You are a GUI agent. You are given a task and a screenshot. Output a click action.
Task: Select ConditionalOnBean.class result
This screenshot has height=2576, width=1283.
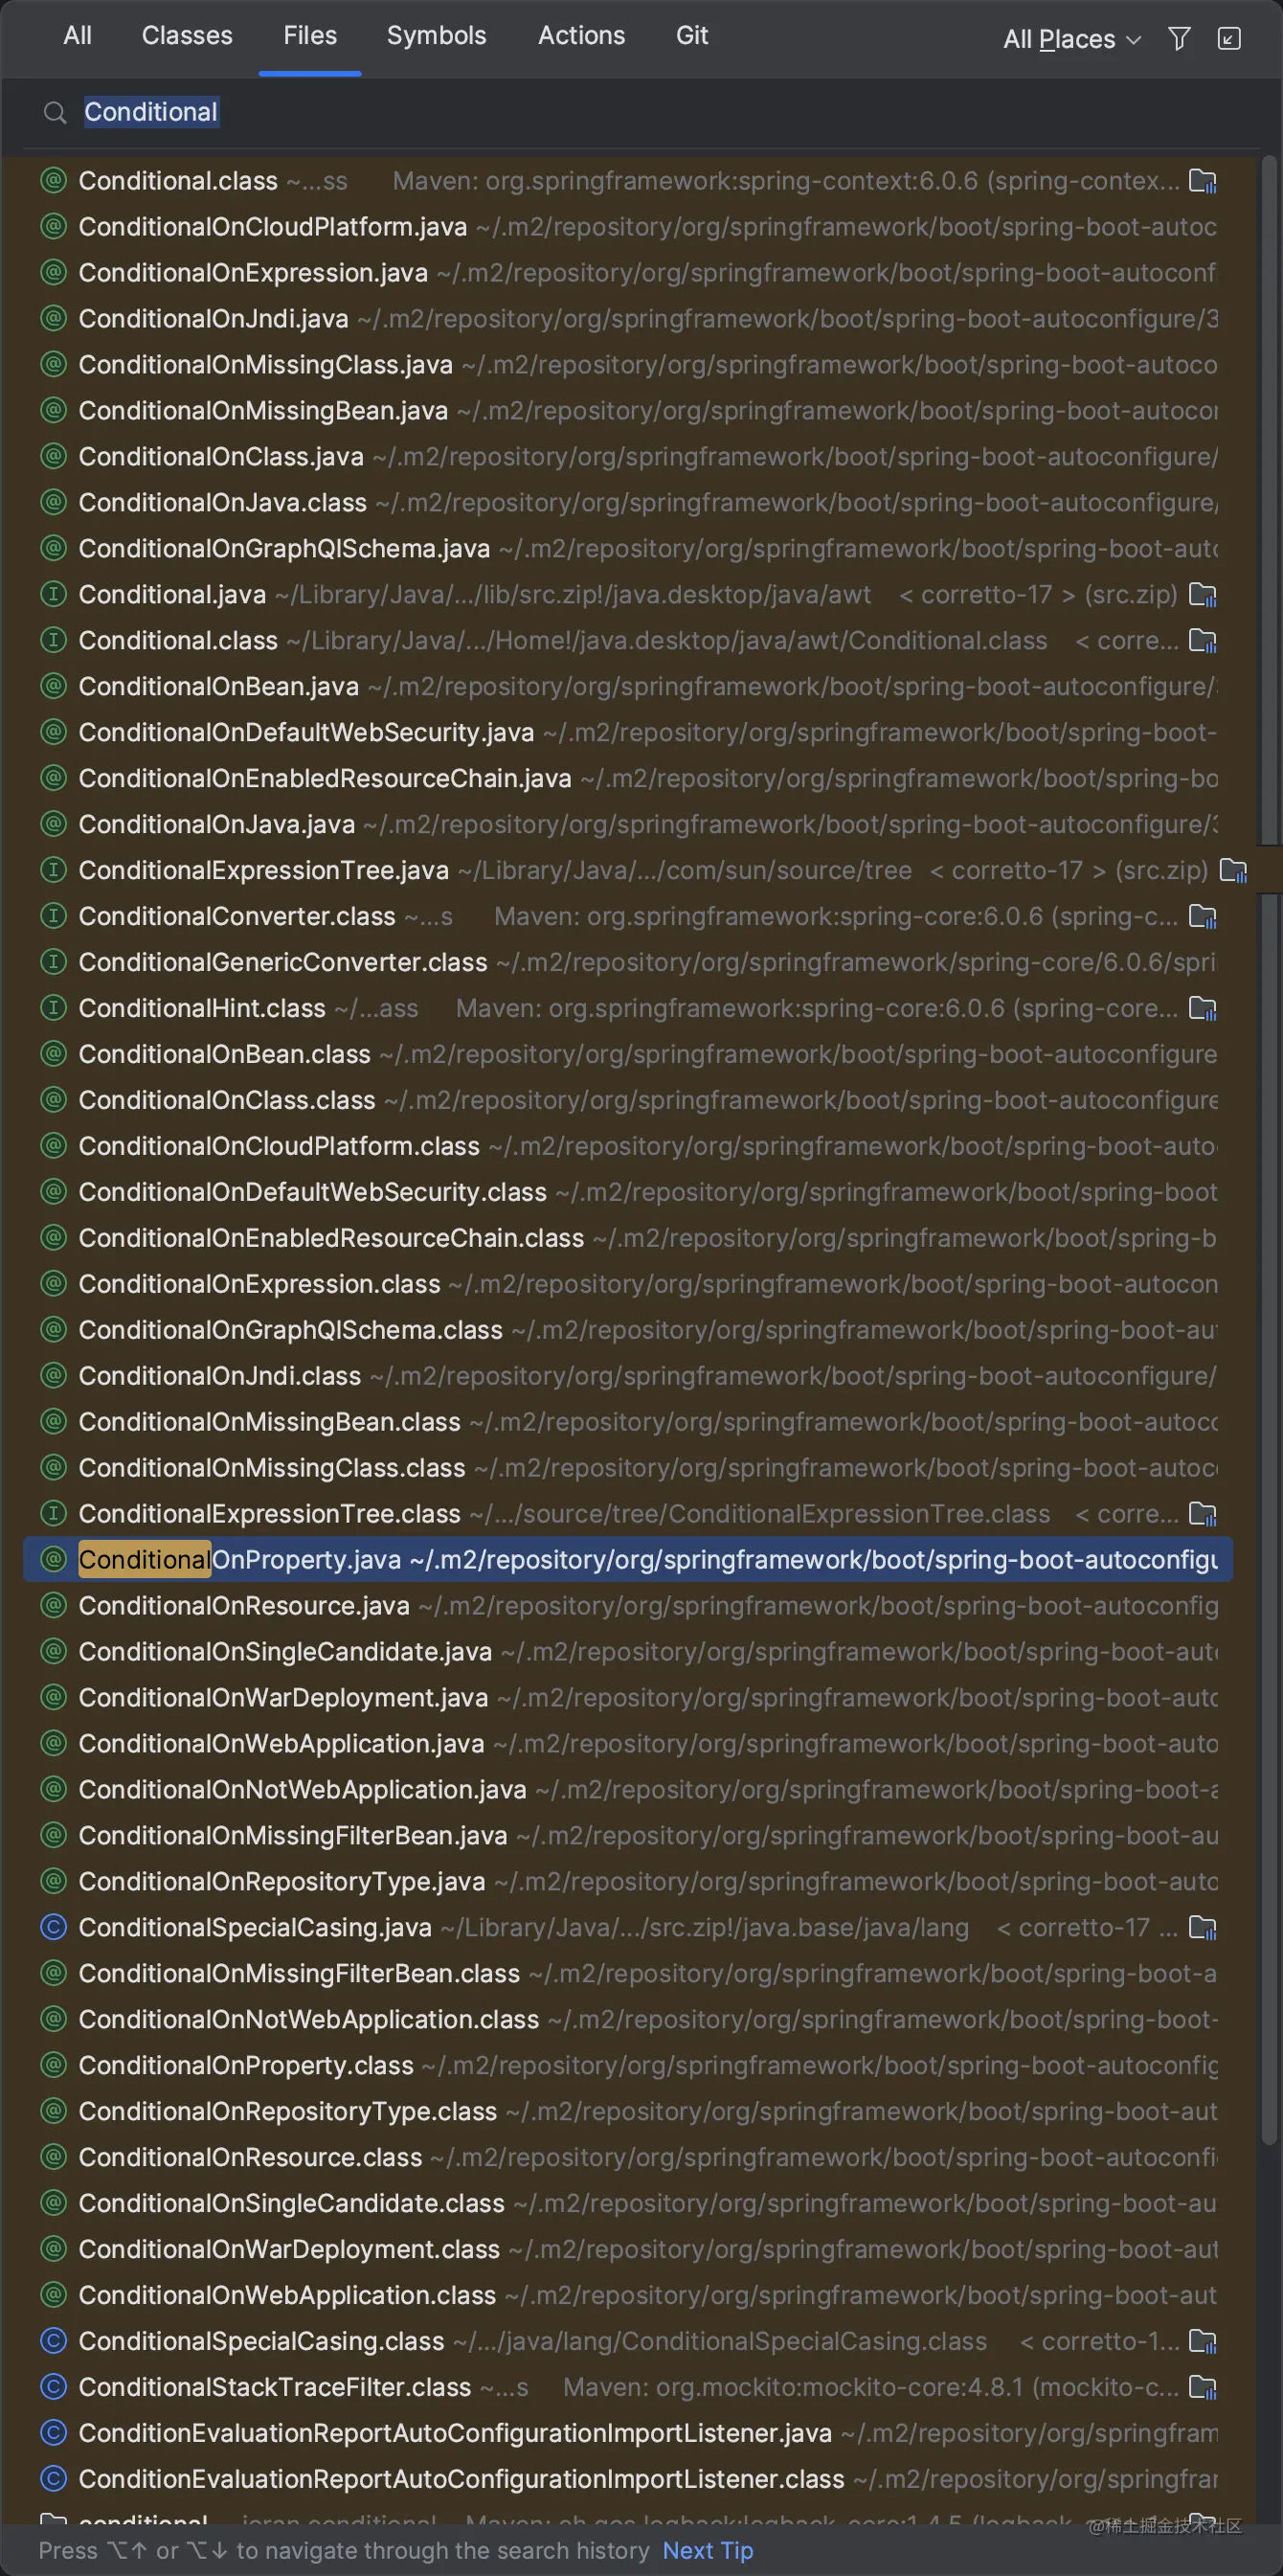pos(628,1055)
